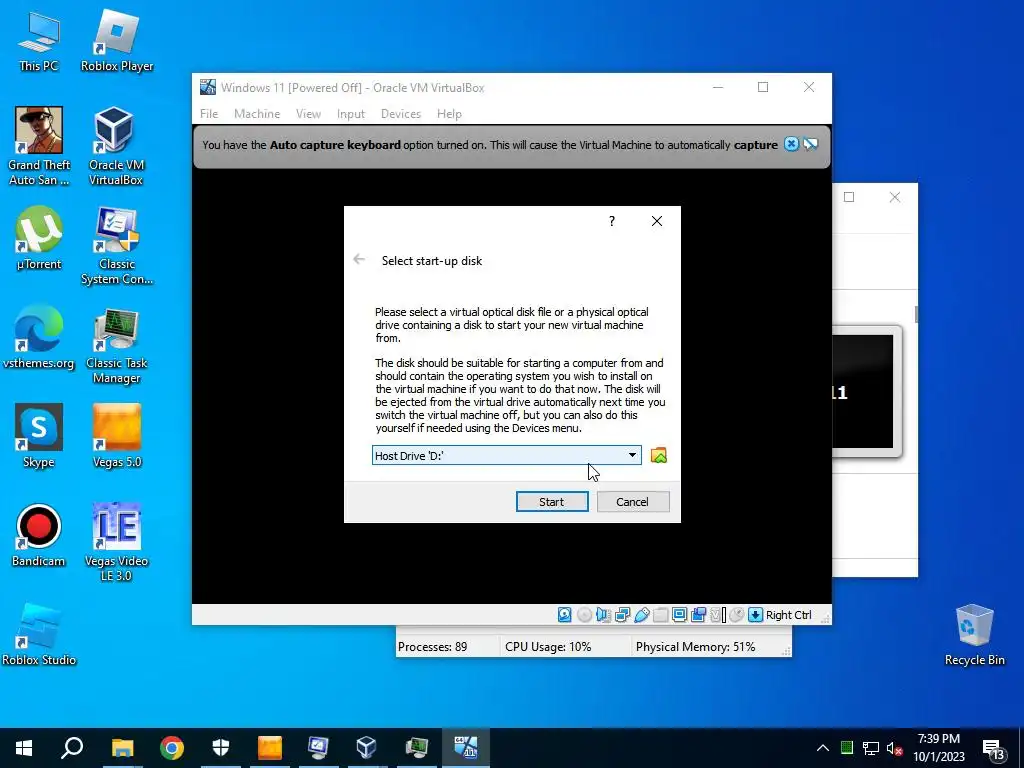Click the virtualization features V icon

tap(716, 615)
